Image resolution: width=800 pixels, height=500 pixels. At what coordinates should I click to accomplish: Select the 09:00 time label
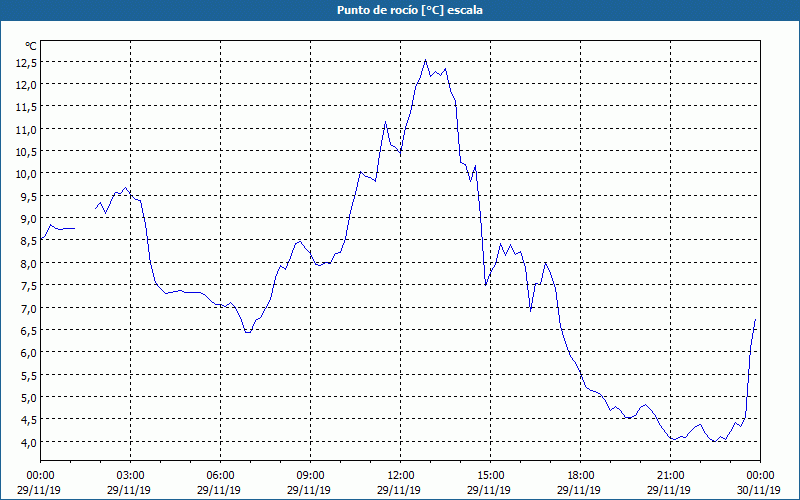point(310,476)
